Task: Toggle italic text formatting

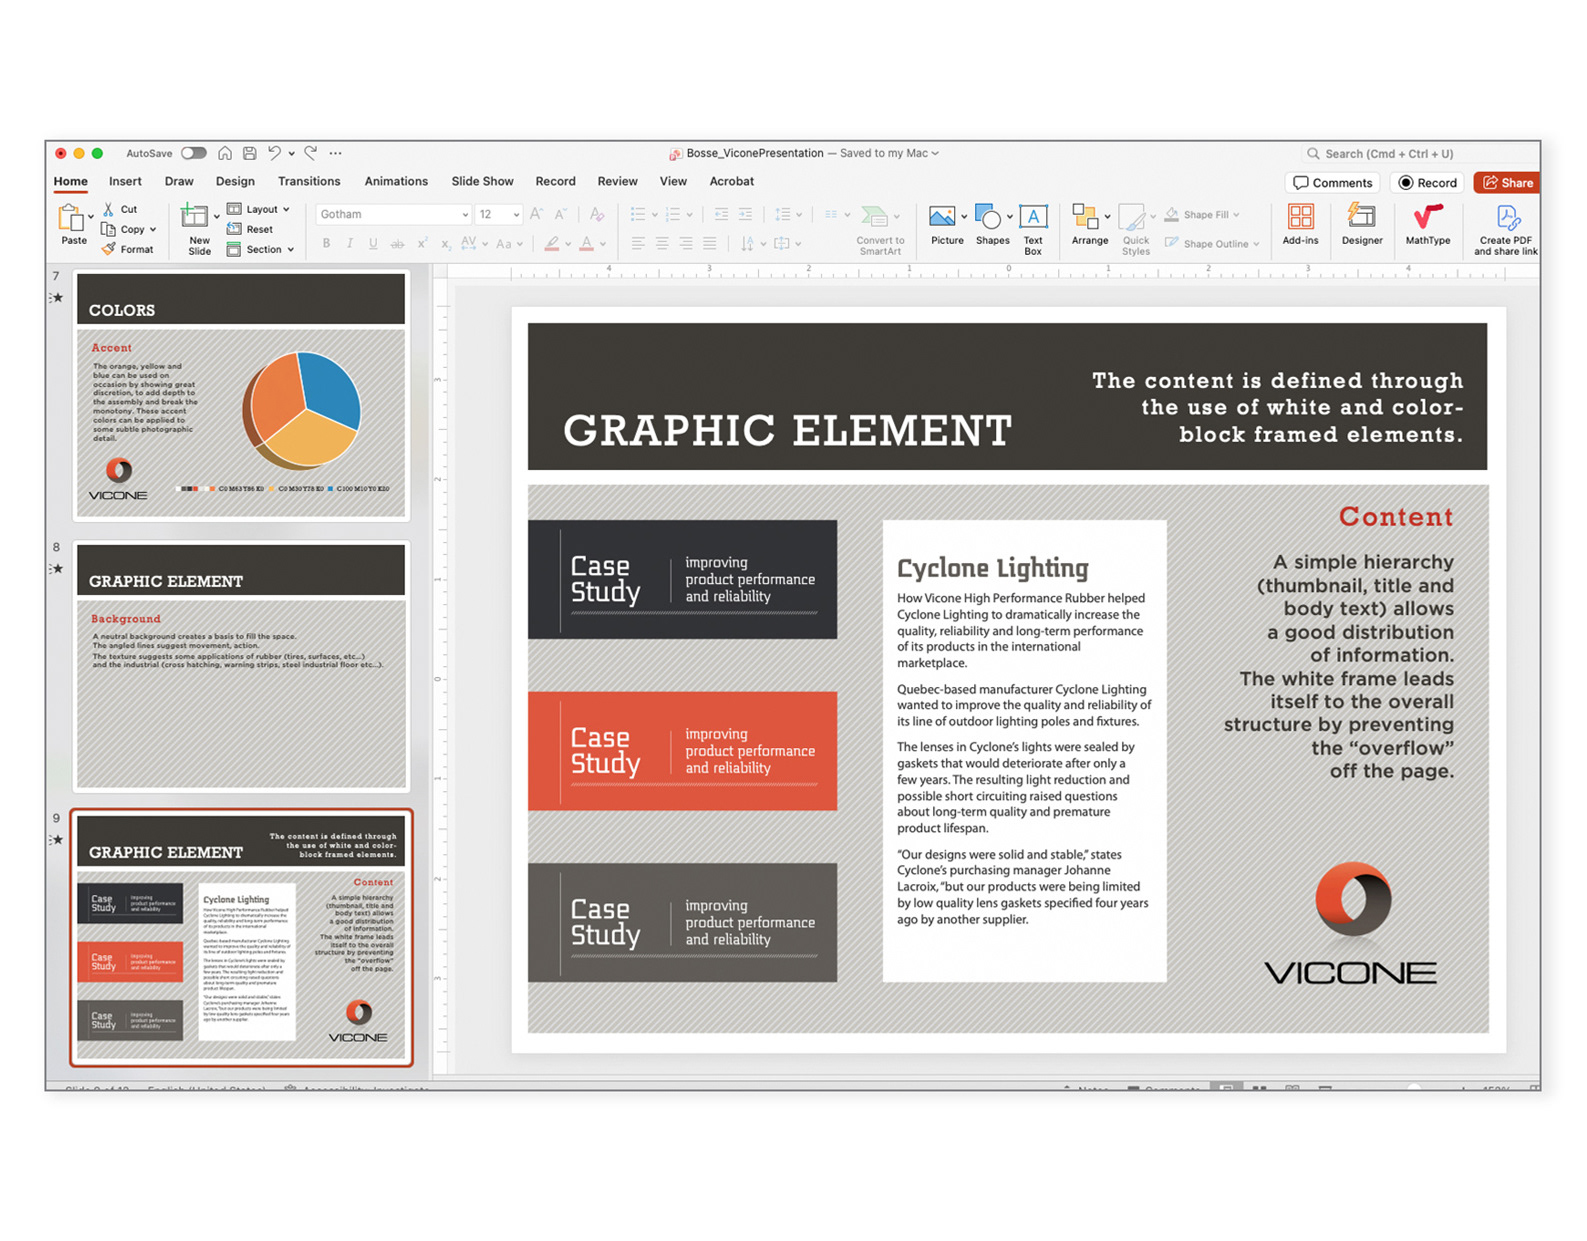Action: 350,243
